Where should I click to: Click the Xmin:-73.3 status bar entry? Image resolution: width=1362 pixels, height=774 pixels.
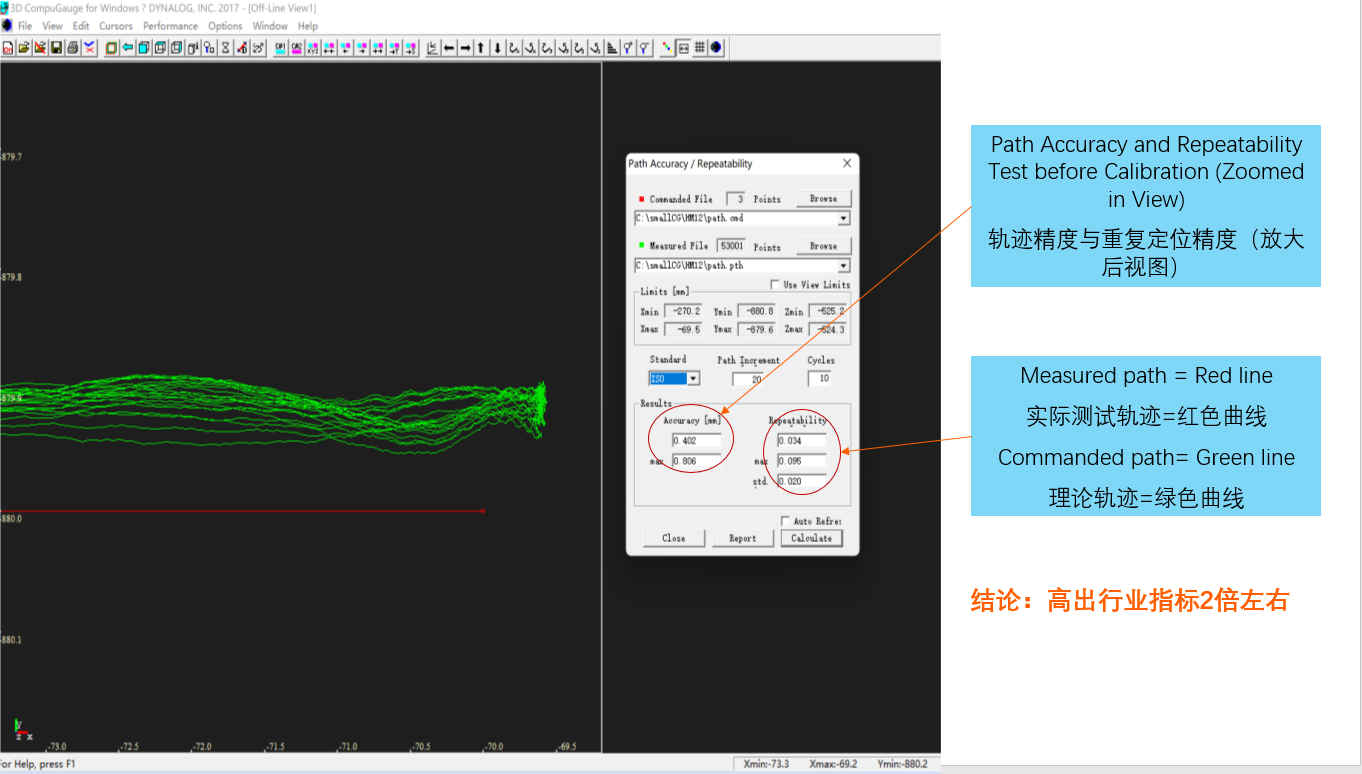pos(767,764)
